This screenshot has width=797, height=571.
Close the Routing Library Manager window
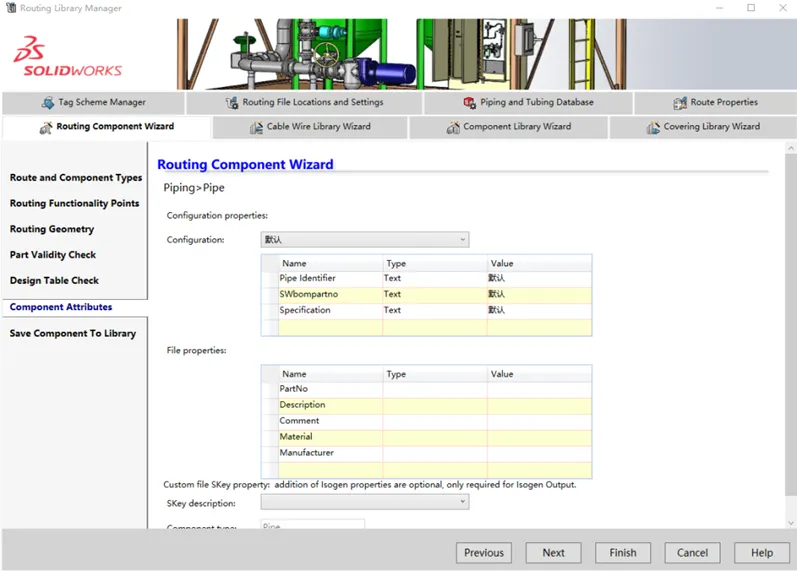(783, 8)
